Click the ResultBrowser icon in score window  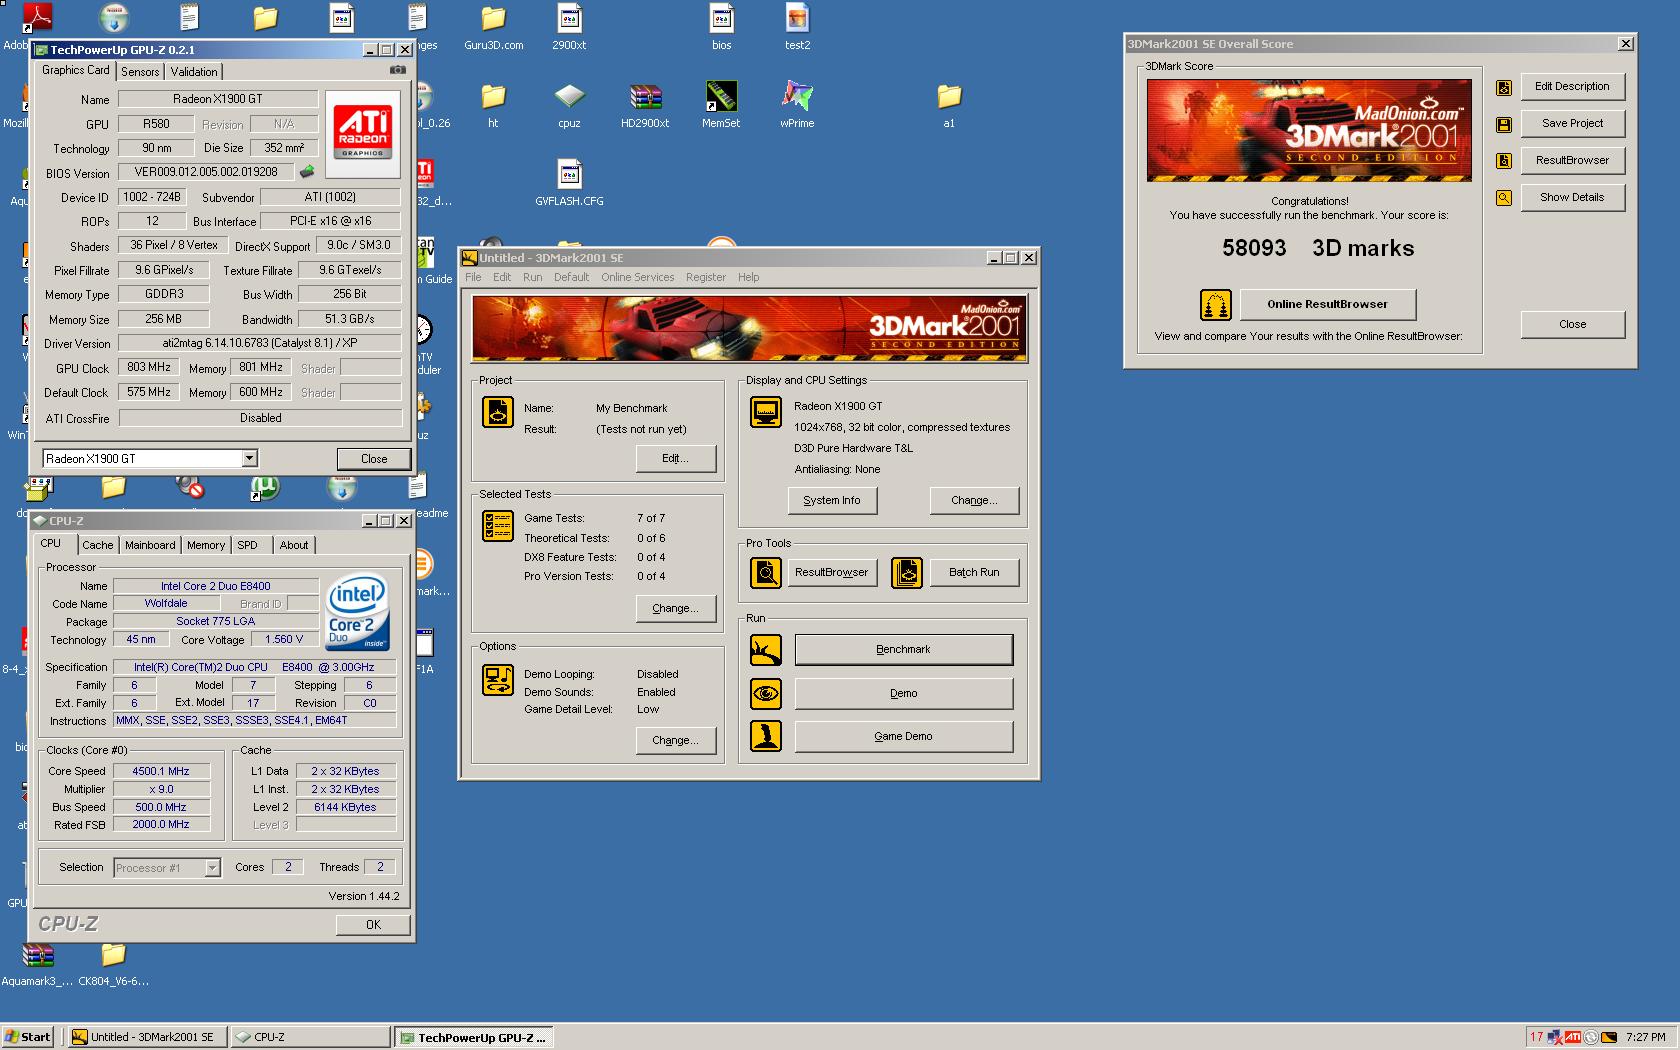click(1504, 161)
